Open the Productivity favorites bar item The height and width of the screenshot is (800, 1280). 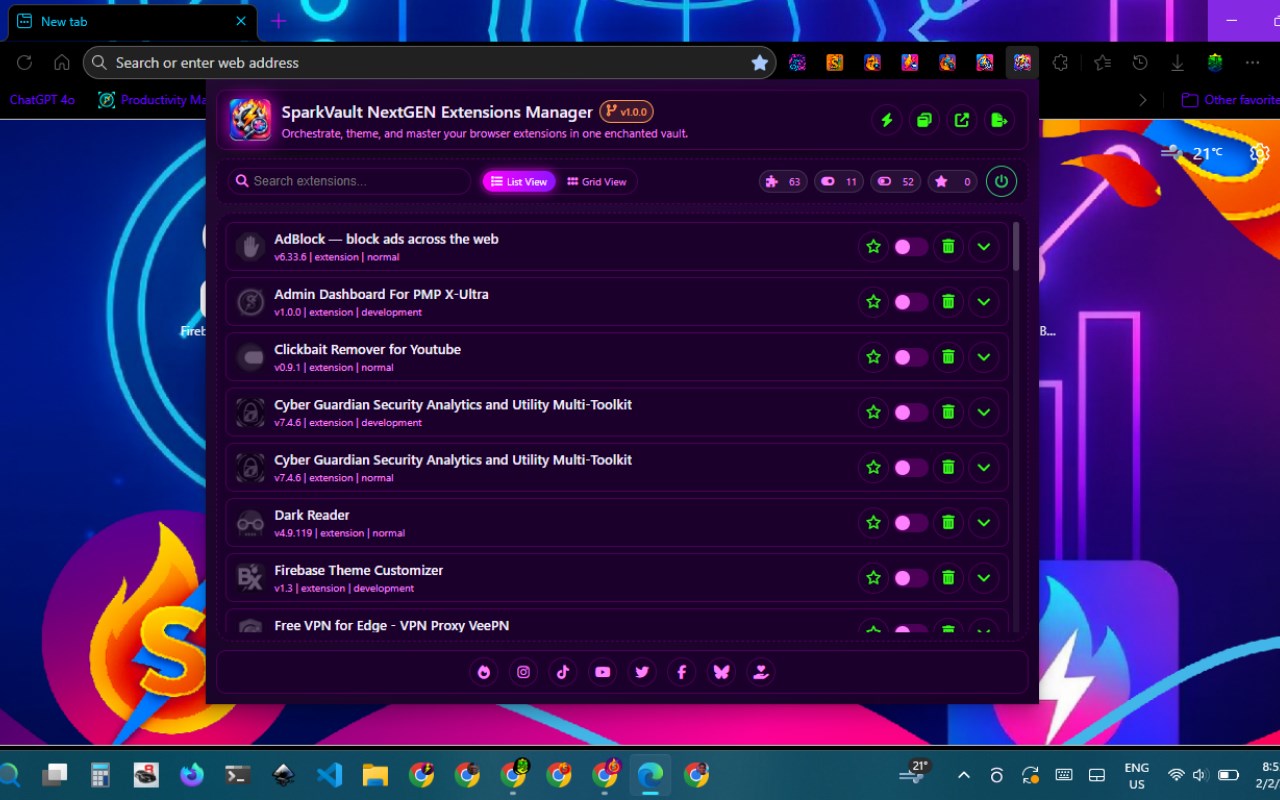tap(153, 100)
